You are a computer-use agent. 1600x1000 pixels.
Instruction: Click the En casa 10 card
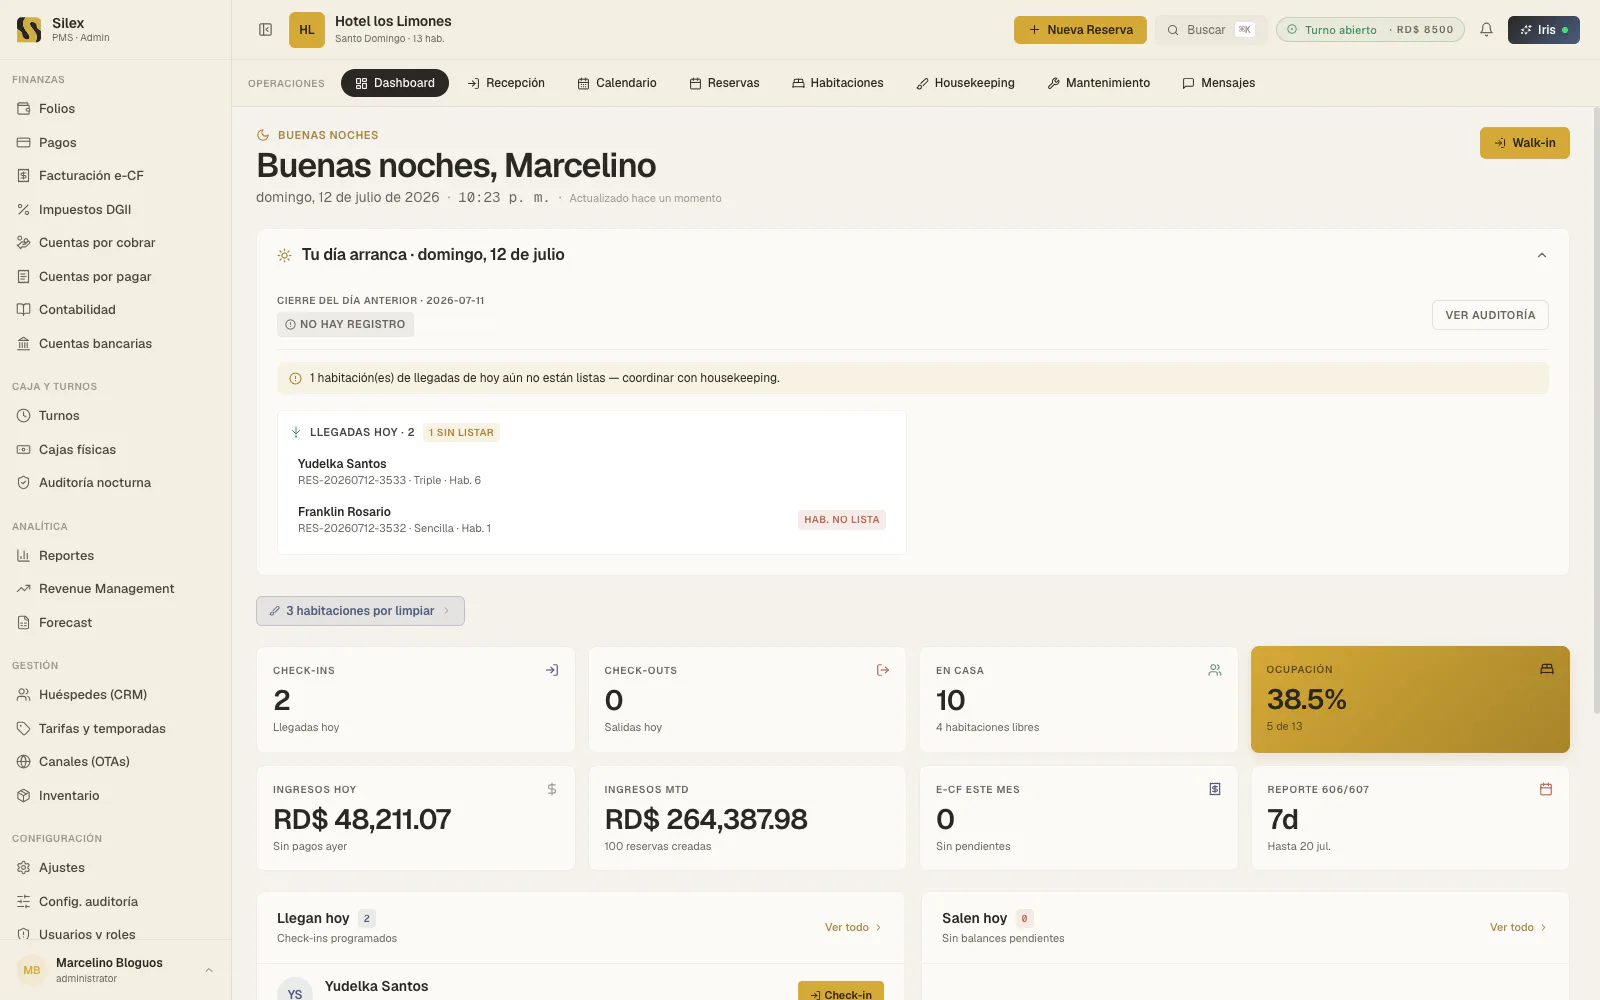[x=1079, y=699]
